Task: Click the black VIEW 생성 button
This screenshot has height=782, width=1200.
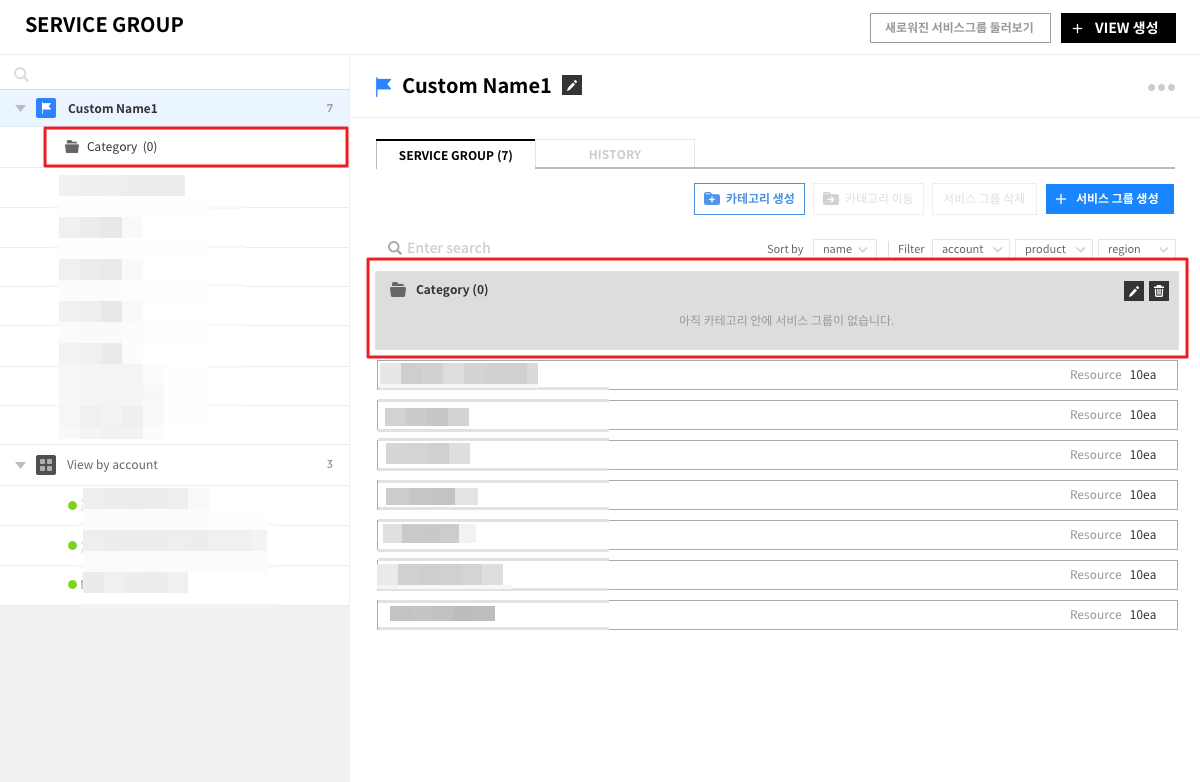Action: [x=1118, y=28]
